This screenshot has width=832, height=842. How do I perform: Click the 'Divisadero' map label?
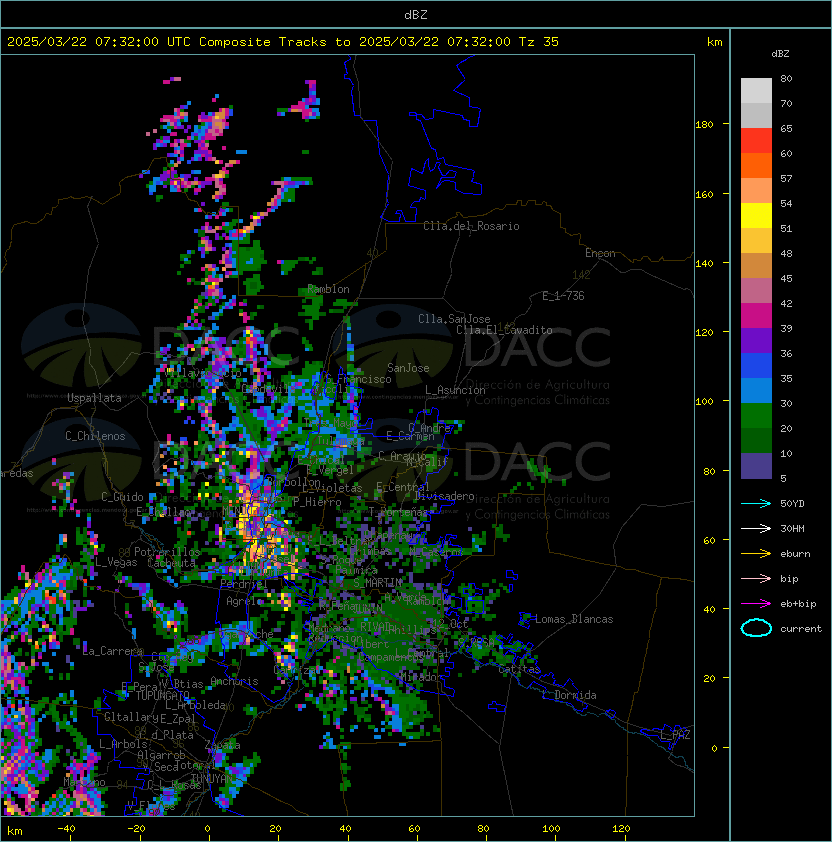point(444,496)
